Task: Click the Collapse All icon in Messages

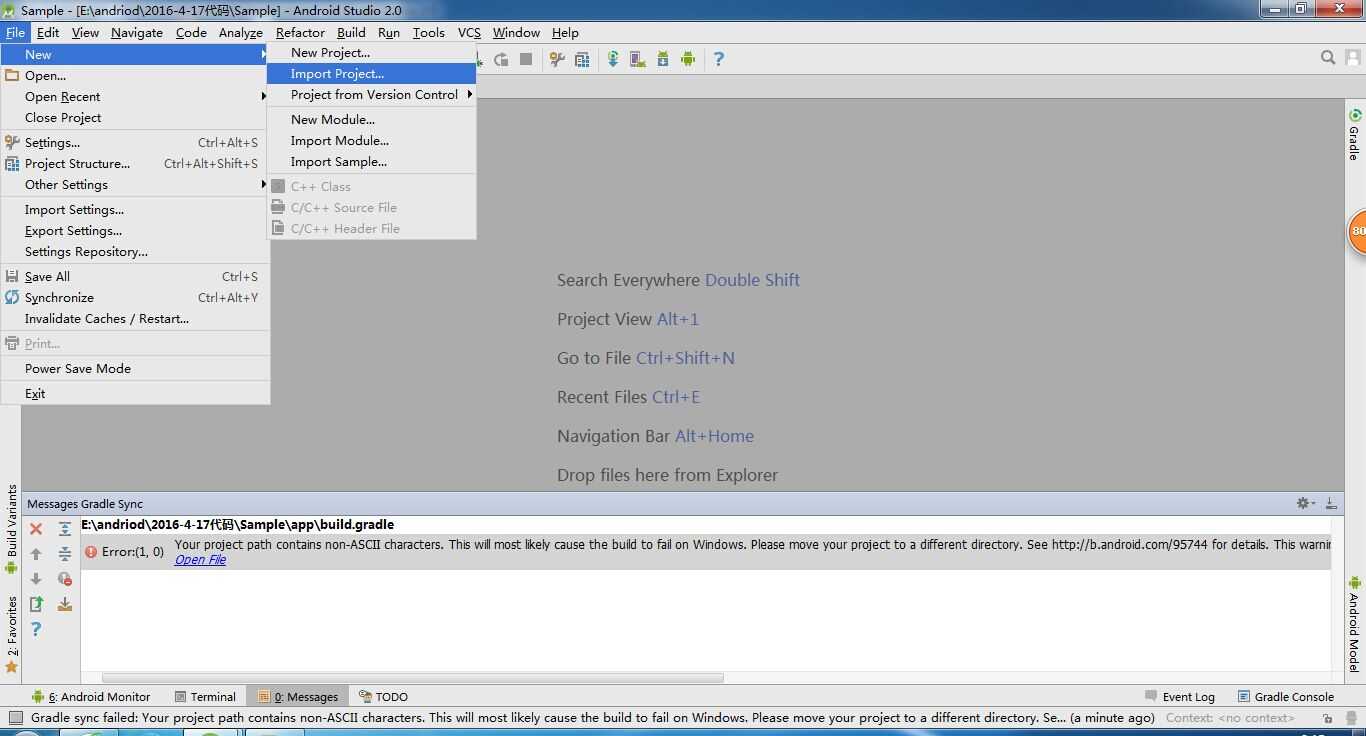Action: tap(65, 554)
